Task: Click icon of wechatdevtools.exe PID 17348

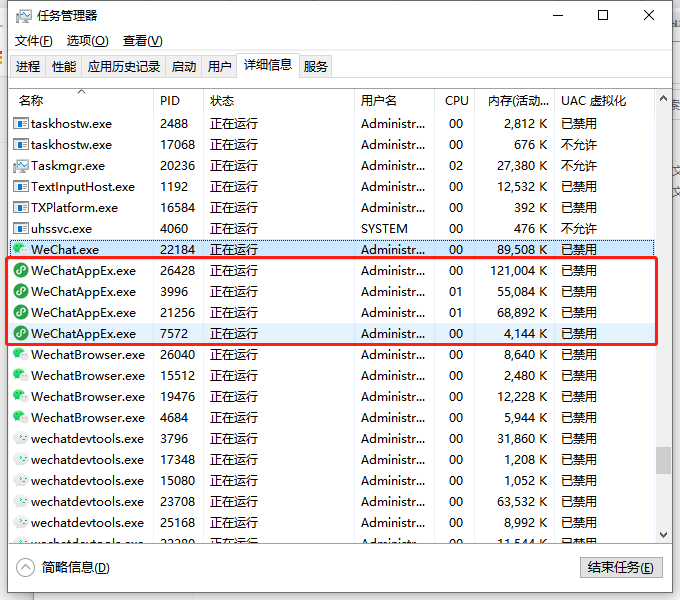Action: click(x=20, y=459)
